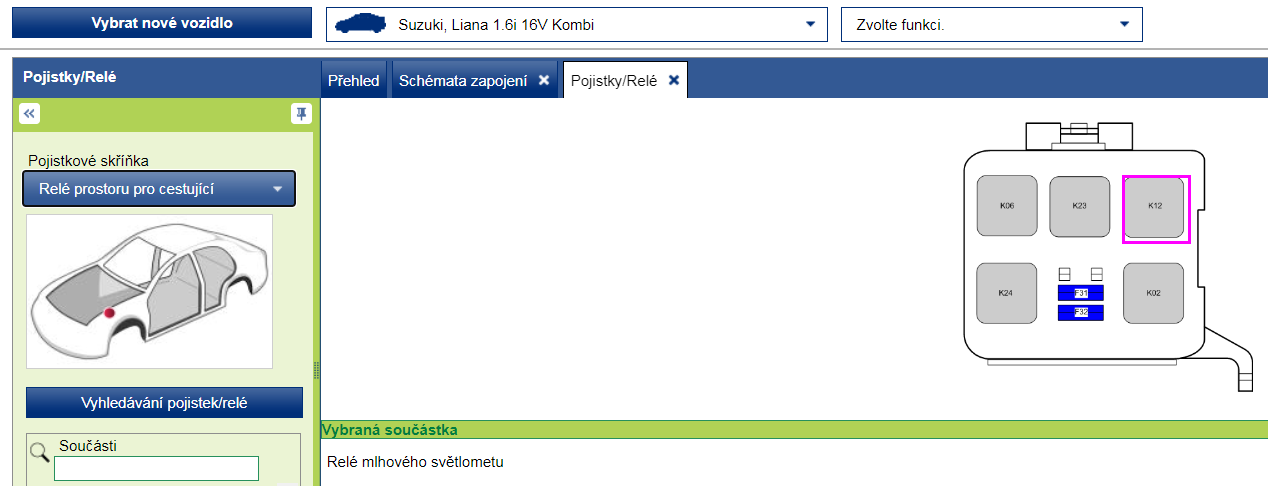This screenshot has height=486, width=1268.
Task: Click the blue F32 fuse
Action: [1080, 313]
